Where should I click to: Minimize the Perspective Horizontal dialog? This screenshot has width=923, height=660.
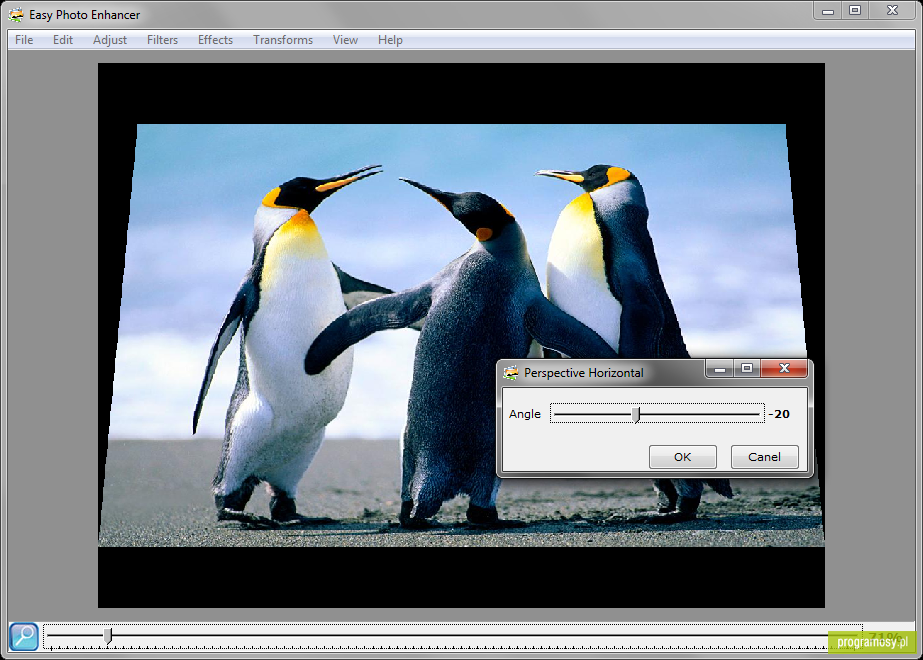point(719,369)
